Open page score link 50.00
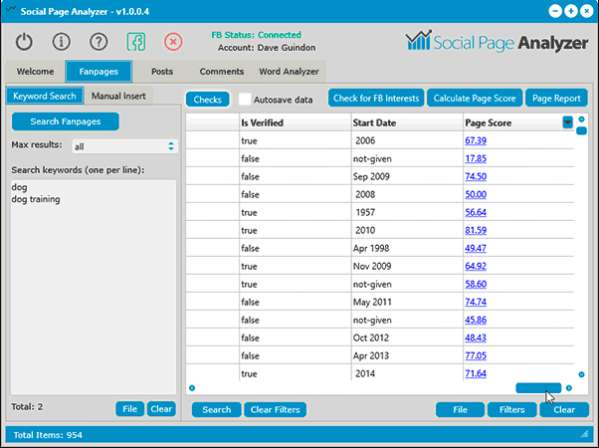 tap(476, 194)
